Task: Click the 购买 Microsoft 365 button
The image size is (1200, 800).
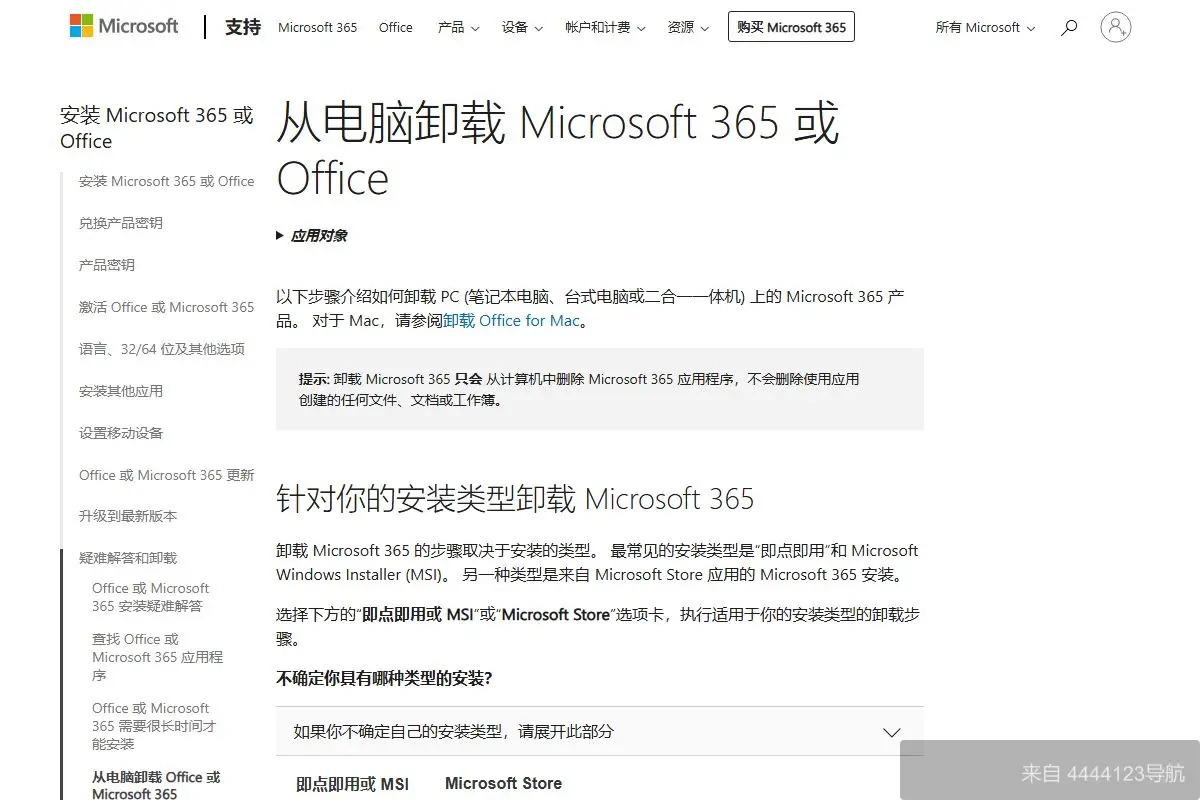Action: [x=791, y=27]
